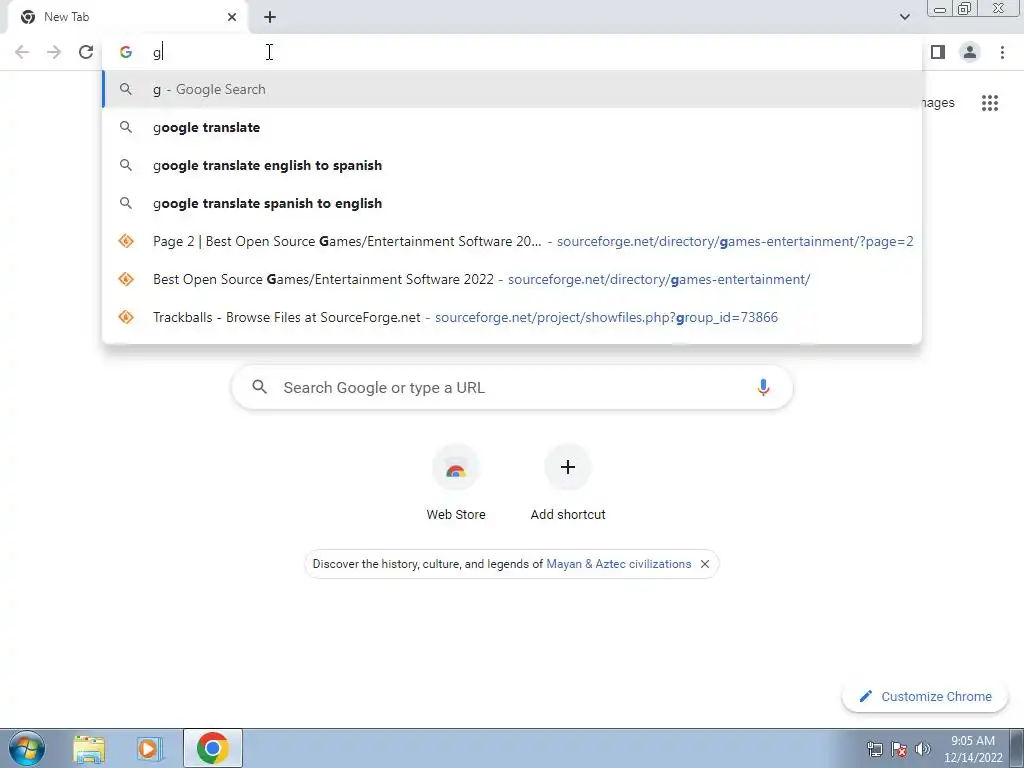Screen dimensions: 1024x768
Task: Open the Windows Start menu
Action: tap(27, 748)
